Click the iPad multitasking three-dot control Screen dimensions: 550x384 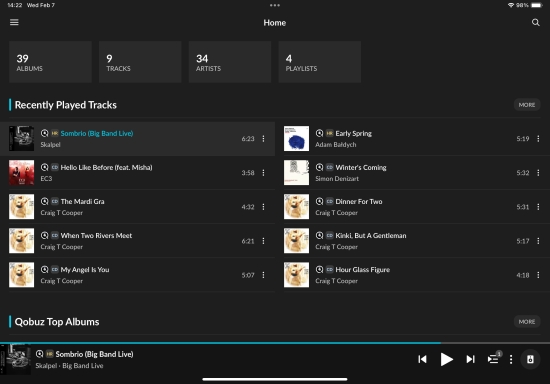click(275, 5)
